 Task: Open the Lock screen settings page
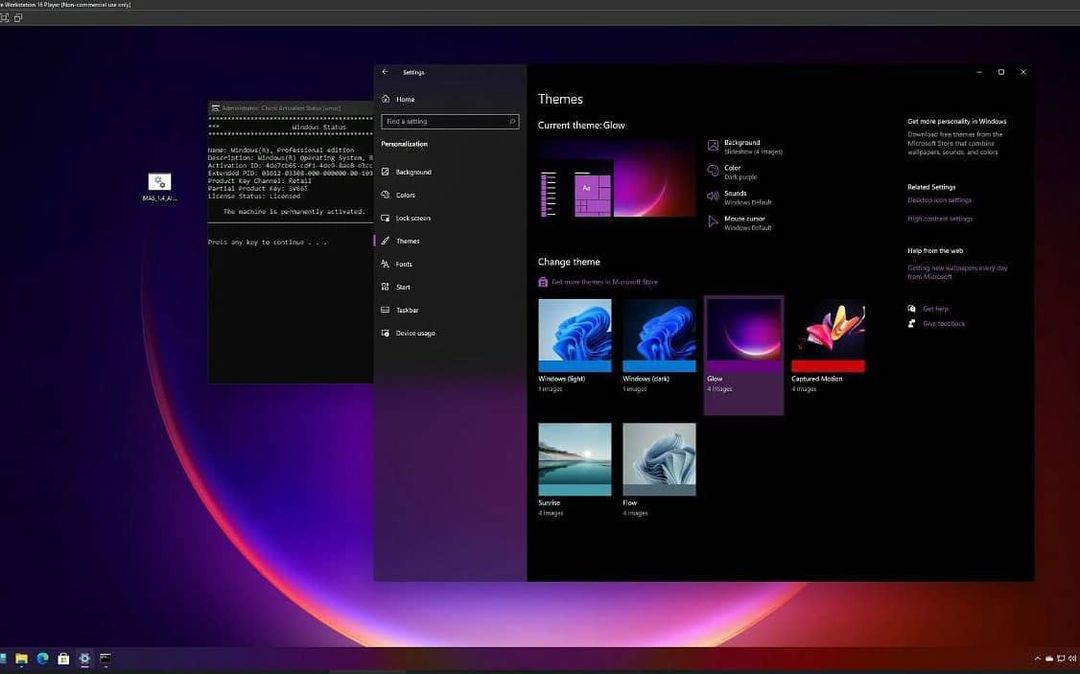click(x=413, y=218)
